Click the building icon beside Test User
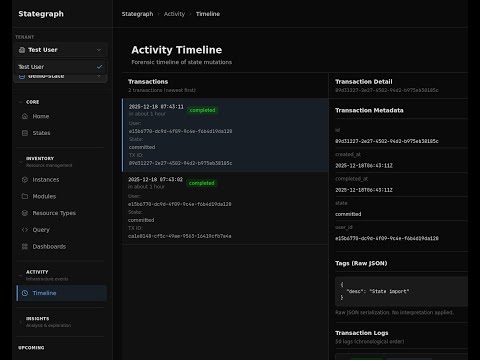480x360 pixels. pyautogui.click(x=22, y=50)
